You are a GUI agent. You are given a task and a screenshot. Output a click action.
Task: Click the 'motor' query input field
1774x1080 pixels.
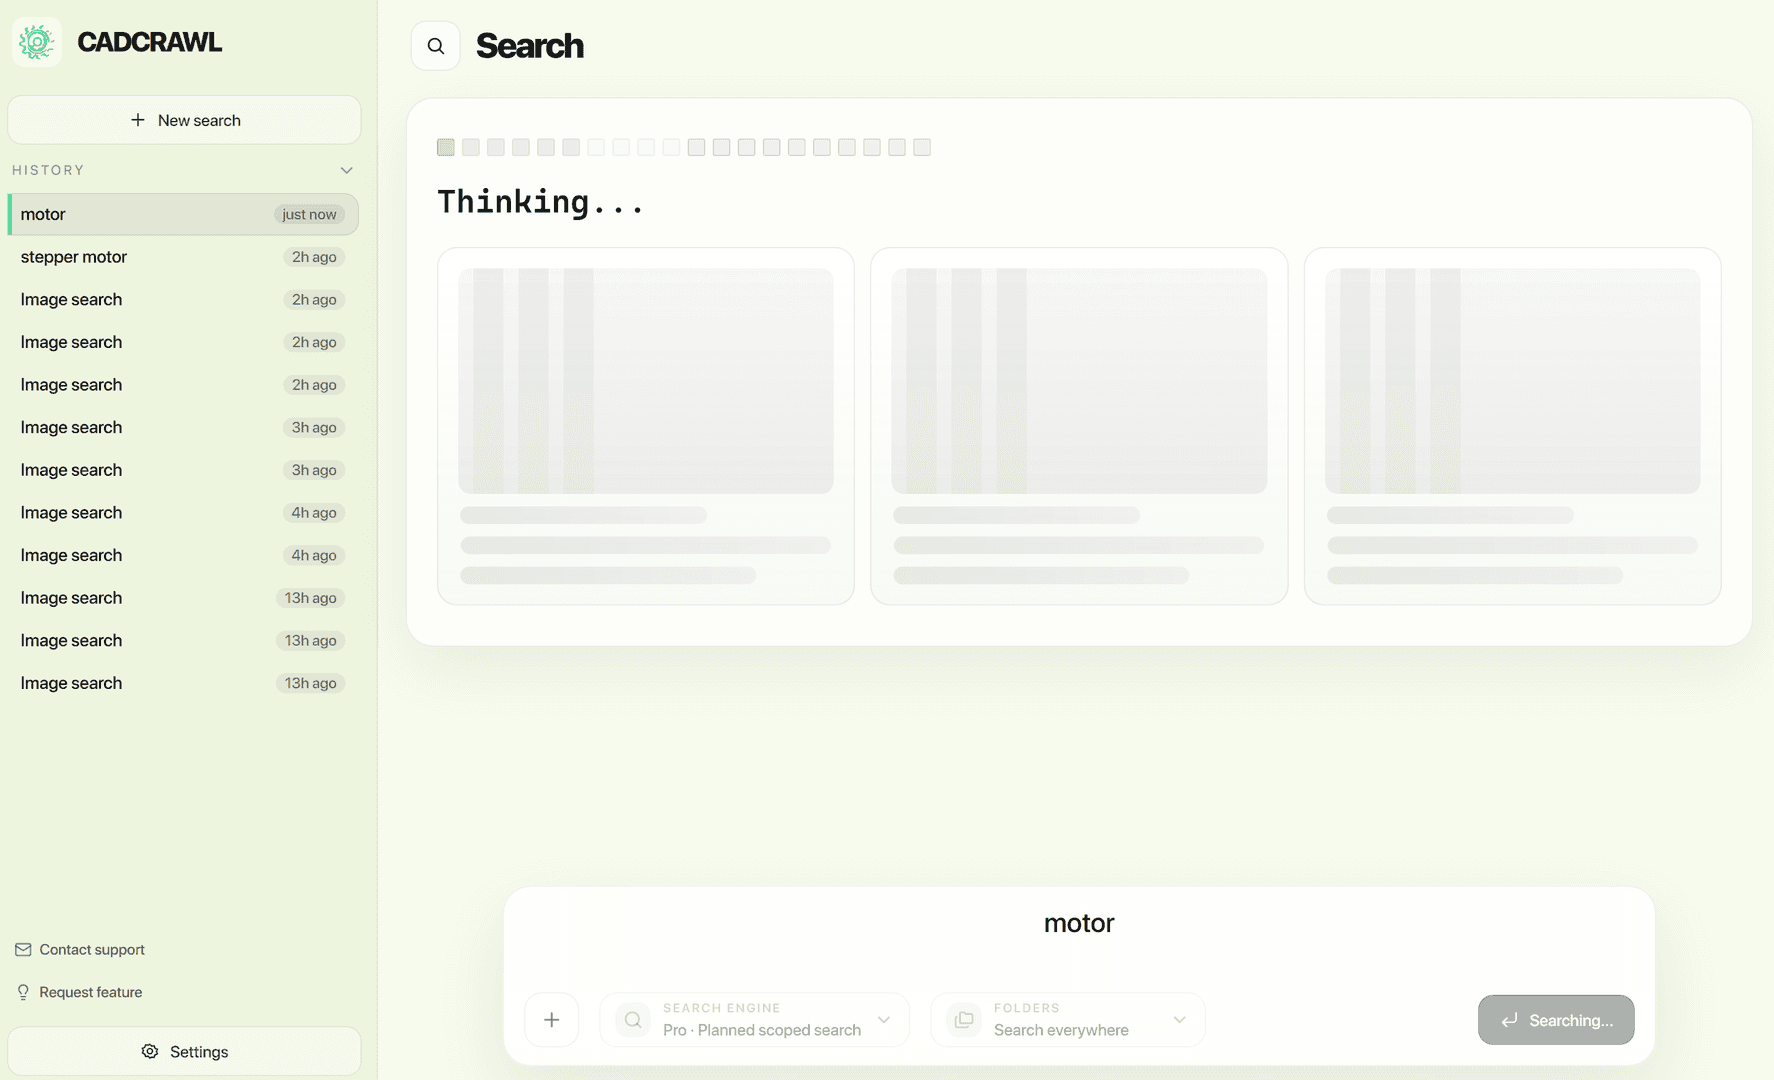[1079, 923]
